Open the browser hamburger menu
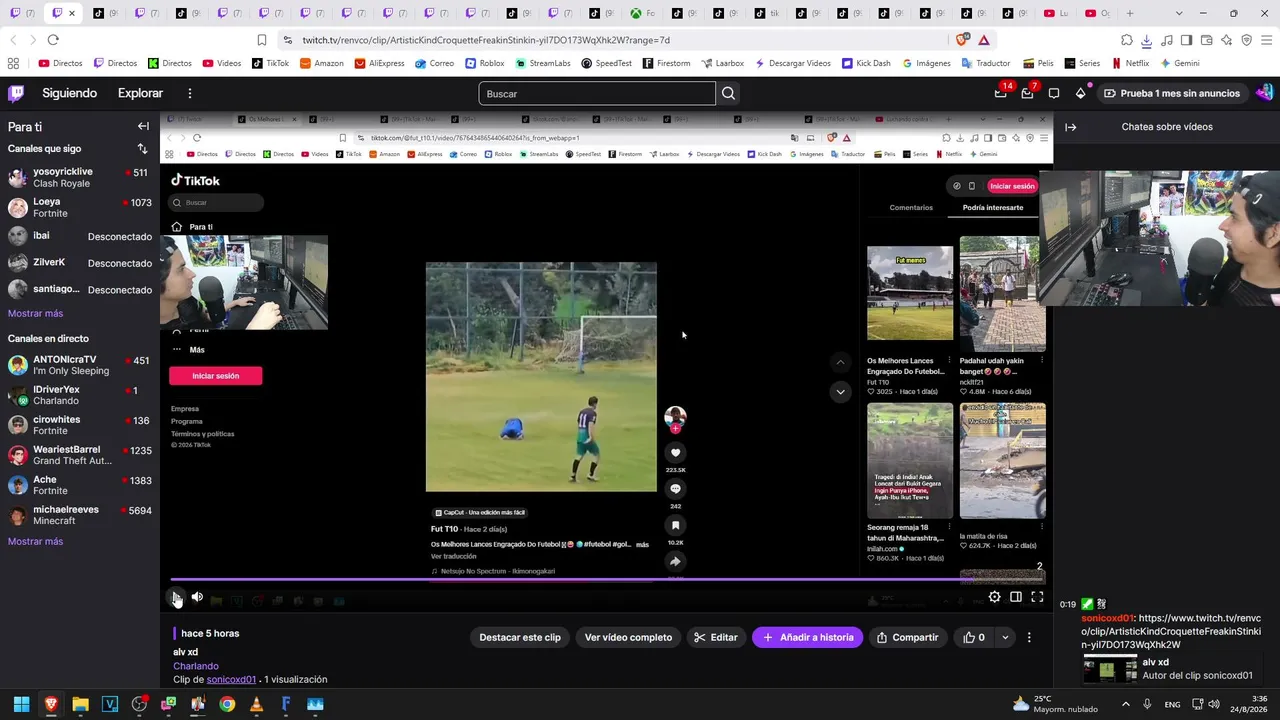This screenshot has height=720, width=1280. click(x=1267, y=40)
